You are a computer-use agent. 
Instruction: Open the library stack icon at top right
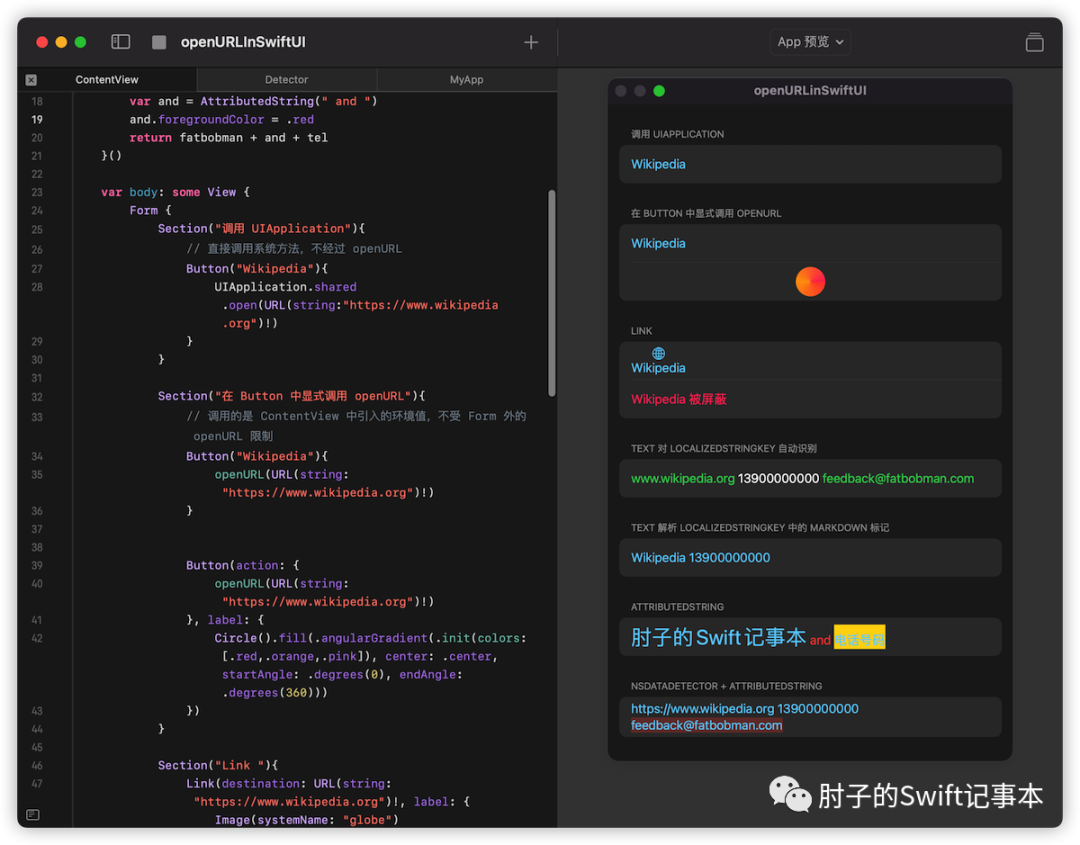(1034, 42)
